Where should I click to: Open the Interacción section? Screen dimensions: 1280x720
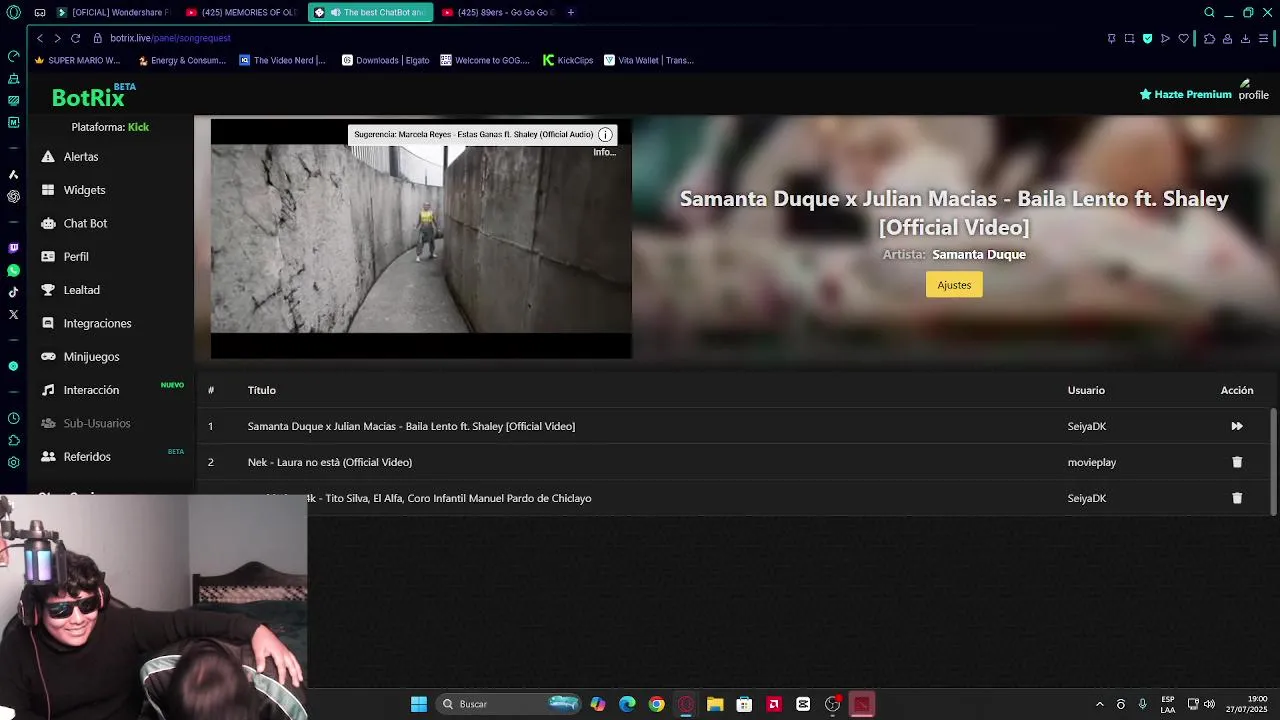point(91,390)
